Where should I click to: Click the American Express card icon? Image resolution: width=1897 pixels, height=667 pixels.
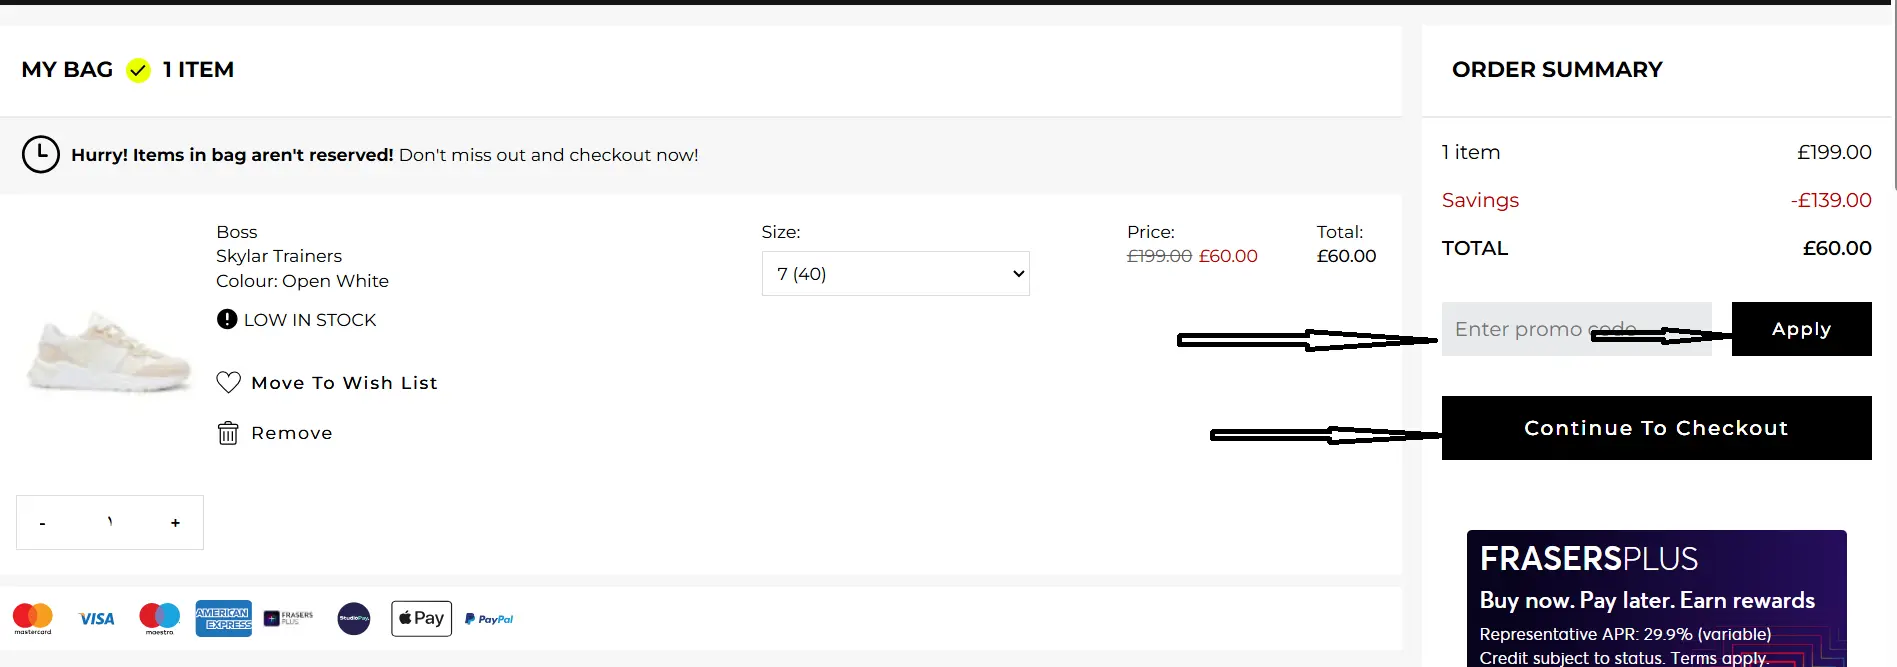click(x=223, y=619)
